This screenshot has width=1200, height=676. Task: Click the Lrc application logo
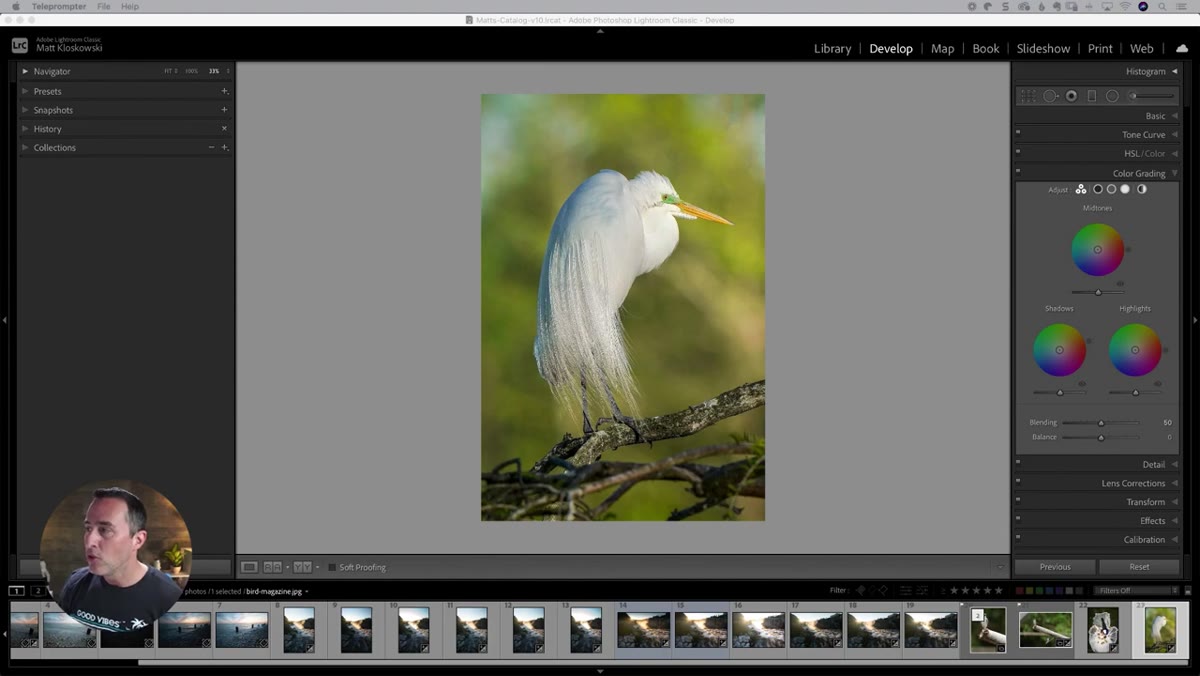(20, 45)
